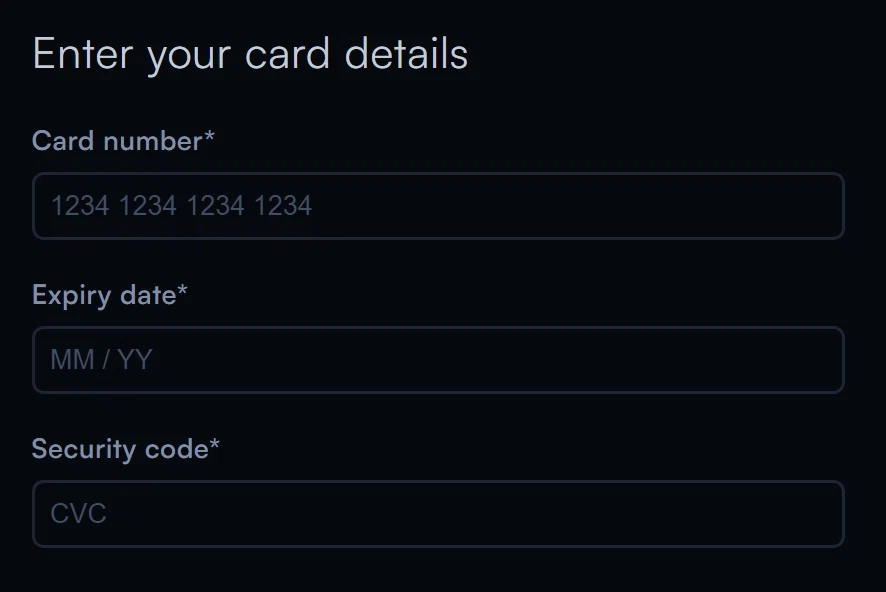This screenshot has height=592, width=886.
Task: Click the word "details" in the heading
Action: click(x=406, y=54)
